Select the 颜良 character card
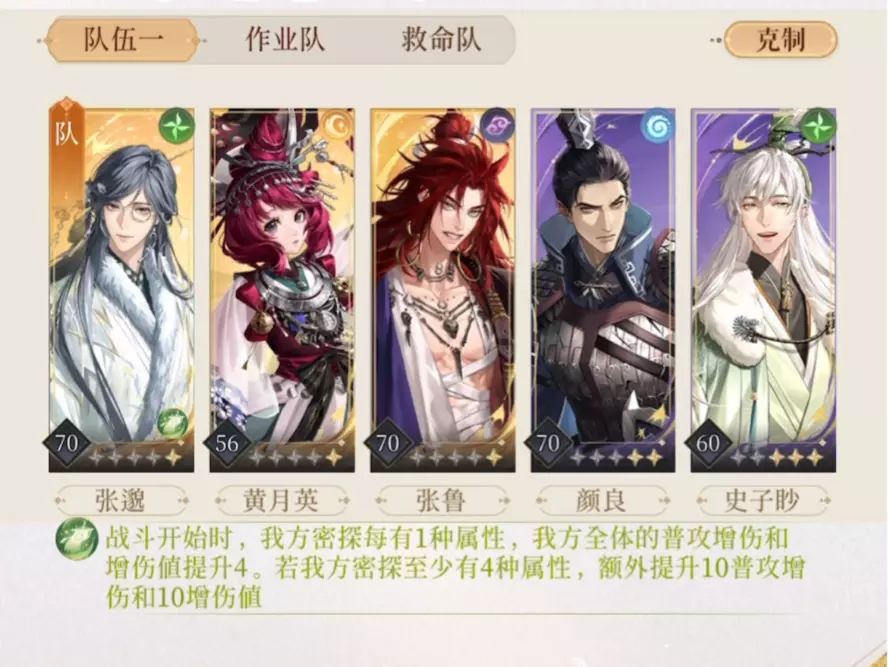The width and height of the screenshot is (888, 667). (603, 290)
